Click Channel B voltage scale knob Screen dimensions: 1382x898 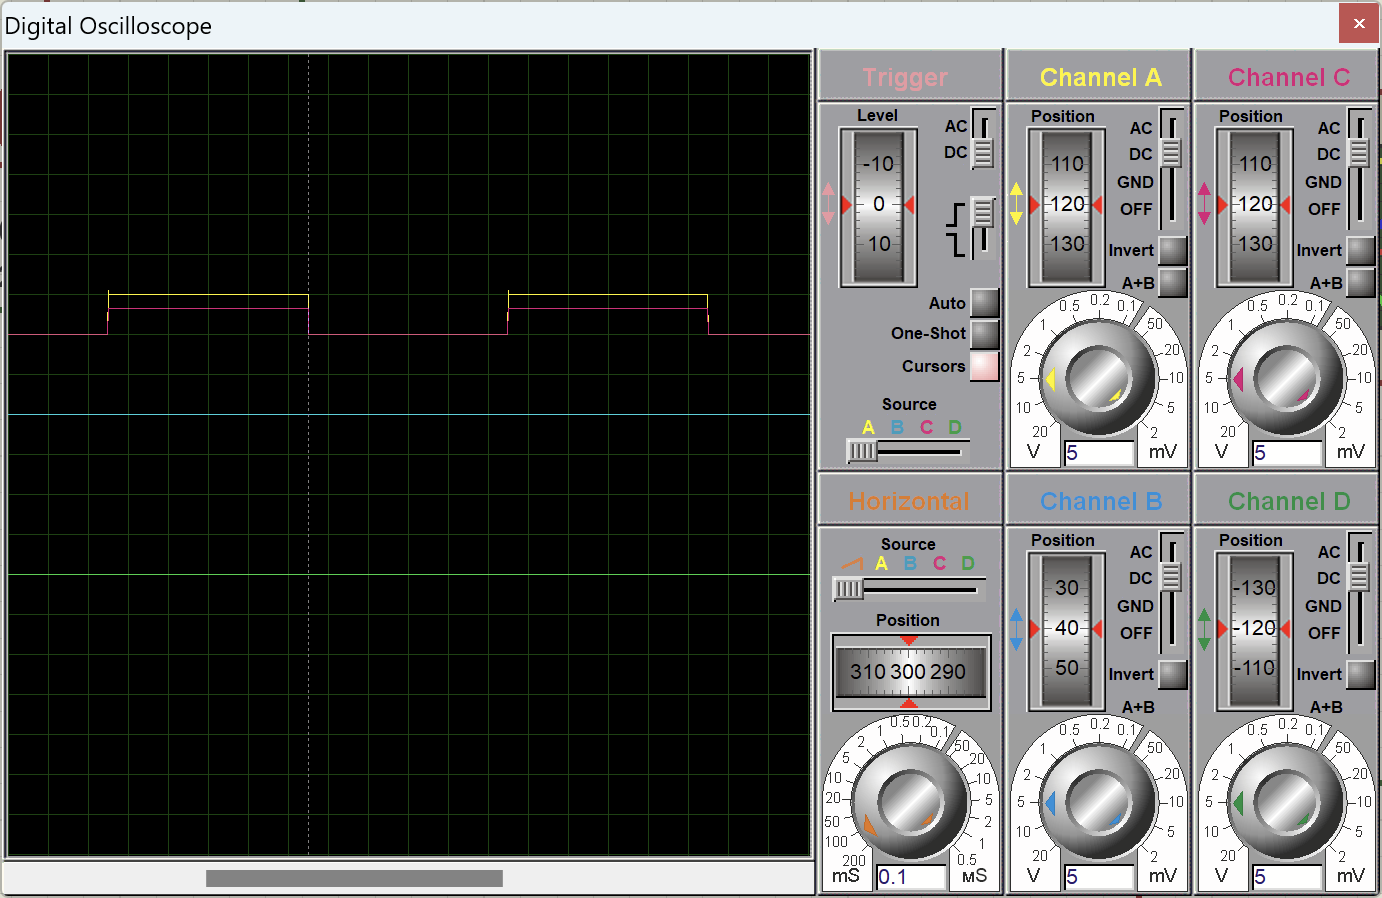[x=1098, y=802]
